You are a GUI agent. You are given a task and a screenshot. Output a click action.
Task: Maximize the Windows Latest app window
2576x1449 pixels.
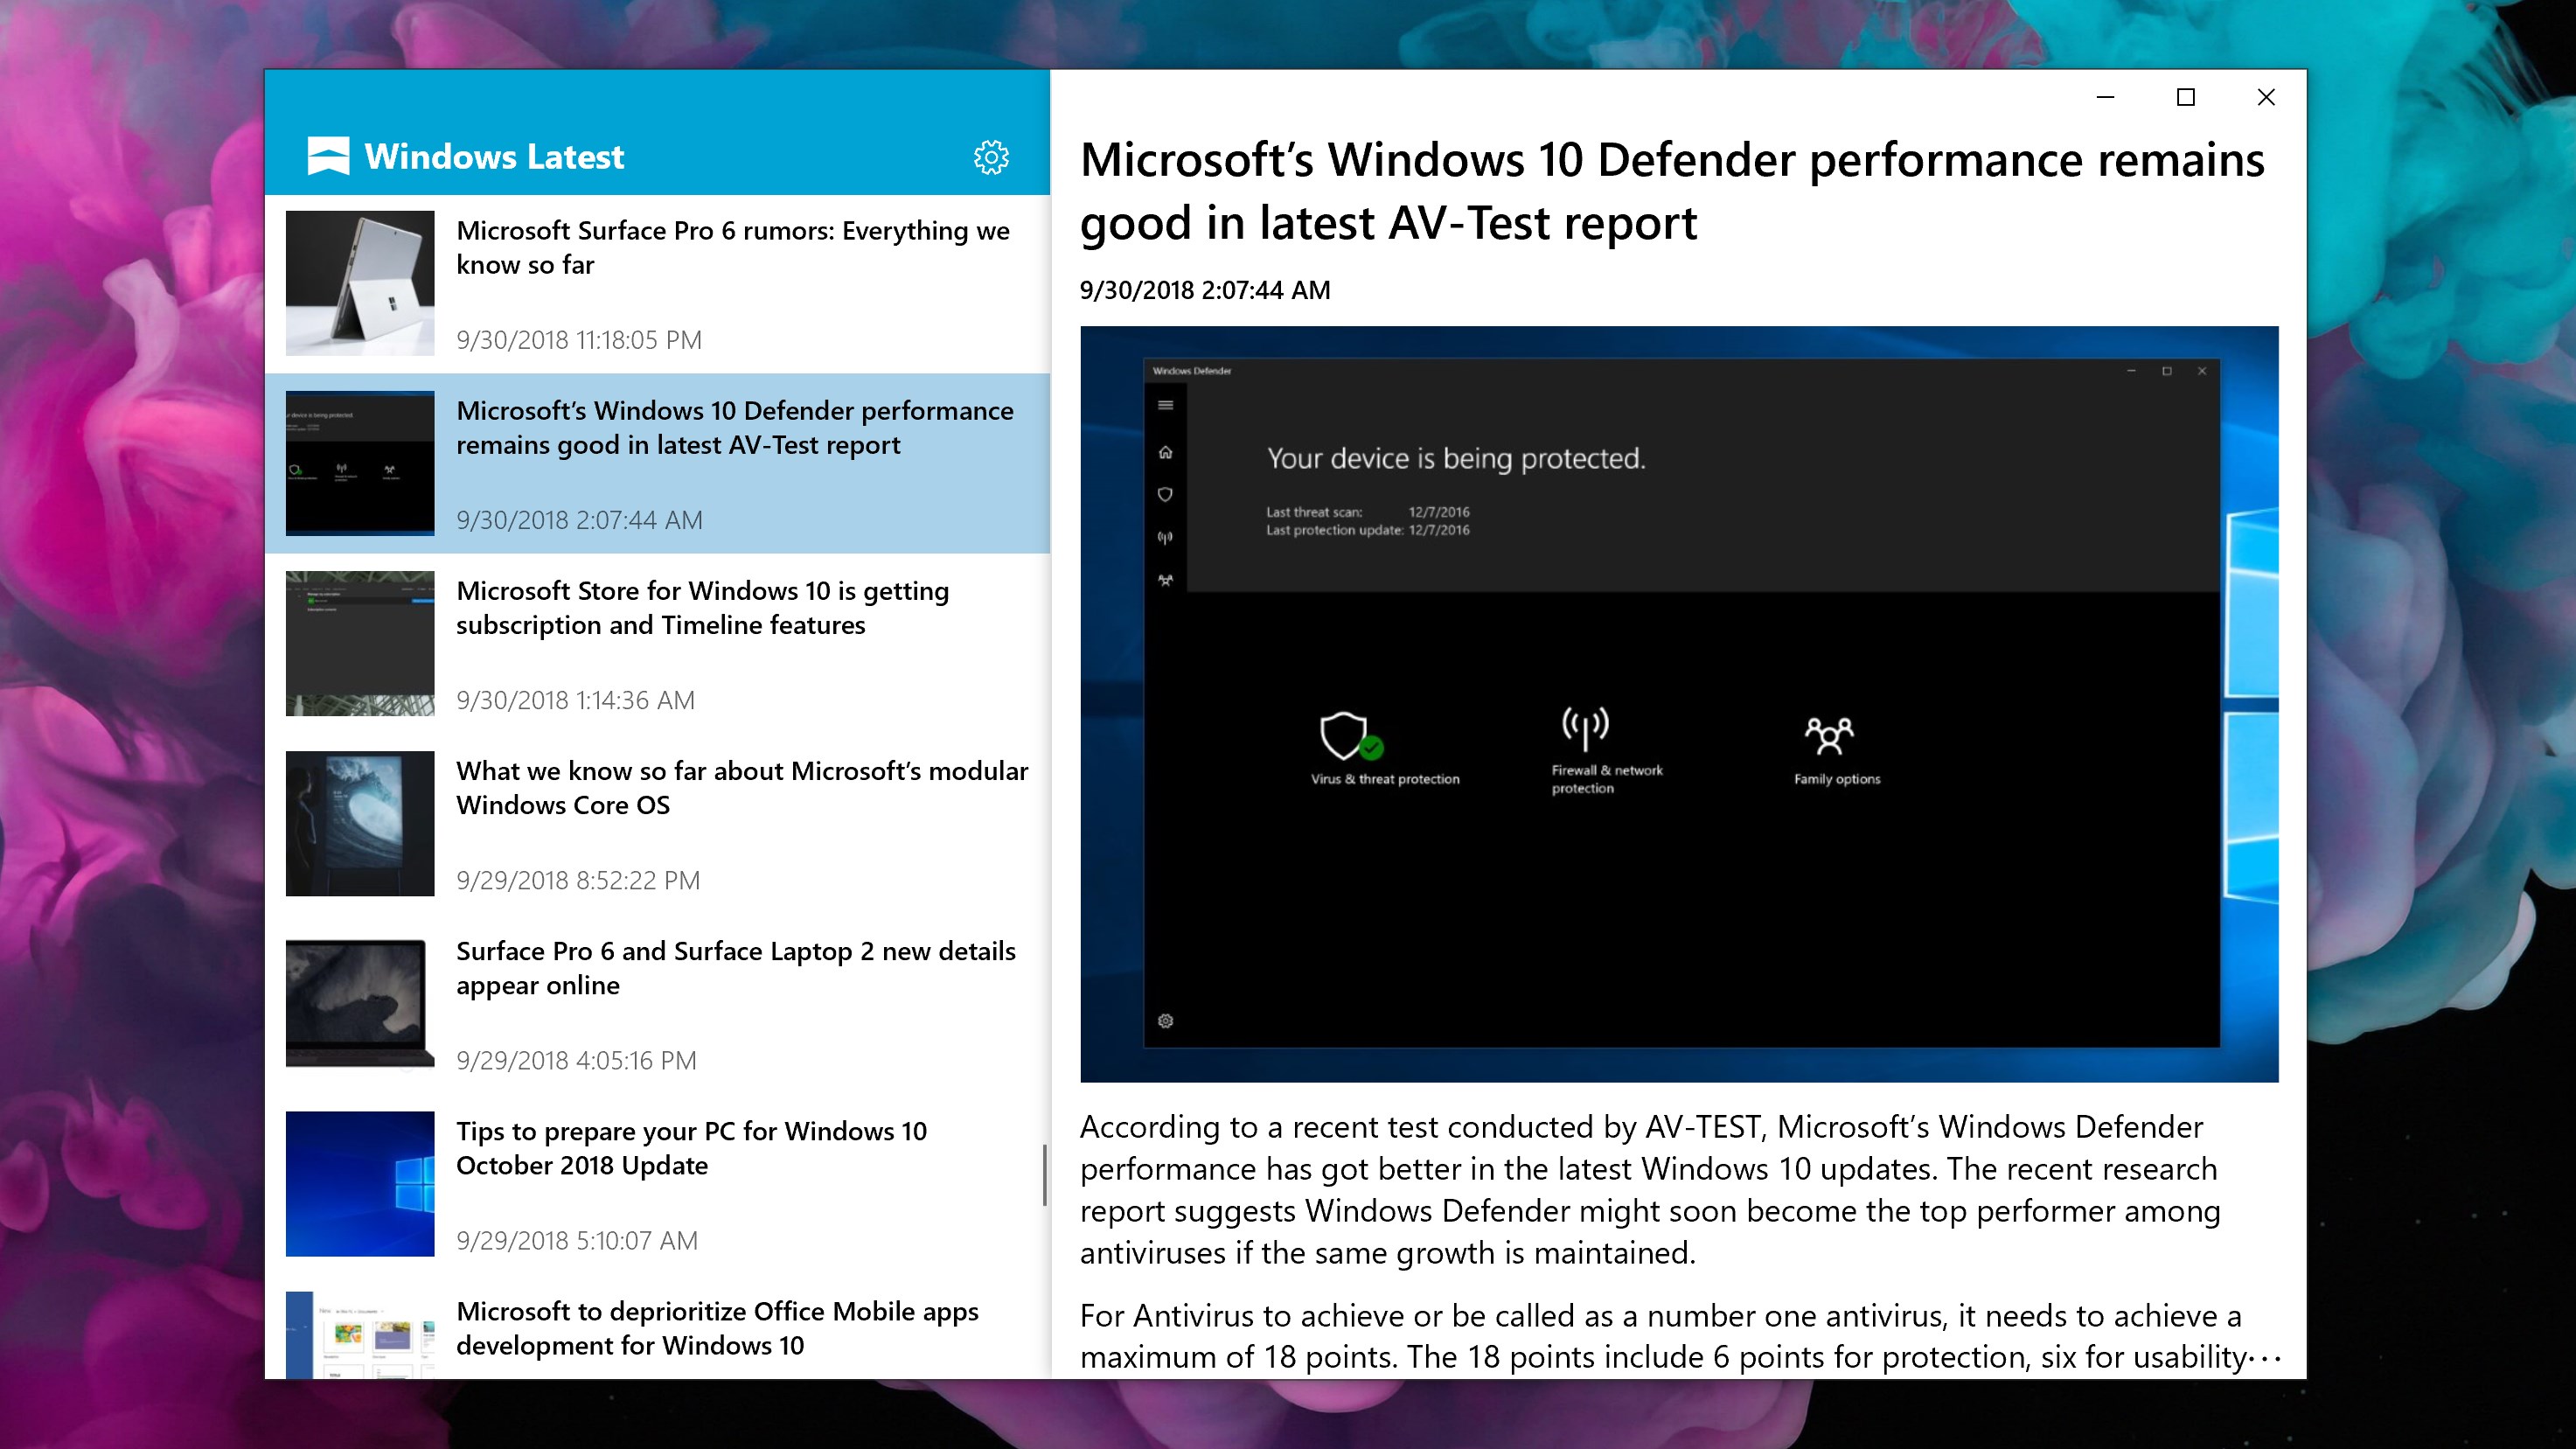(2185, 97)
